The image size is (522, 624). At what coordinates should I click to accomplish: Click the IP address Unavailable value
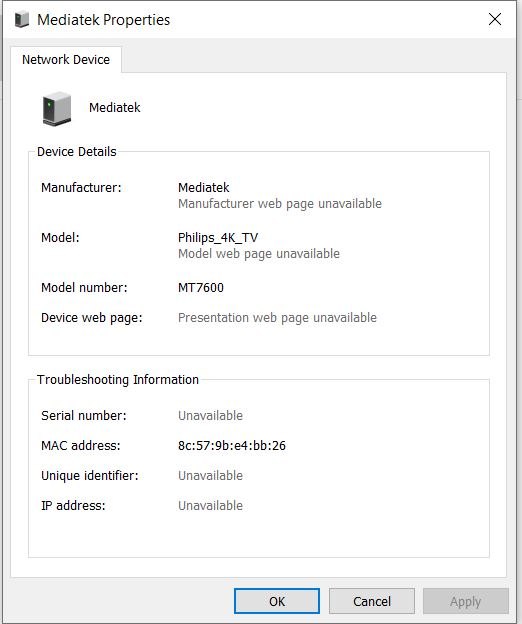pyautogui.click(x=210, y=505)
